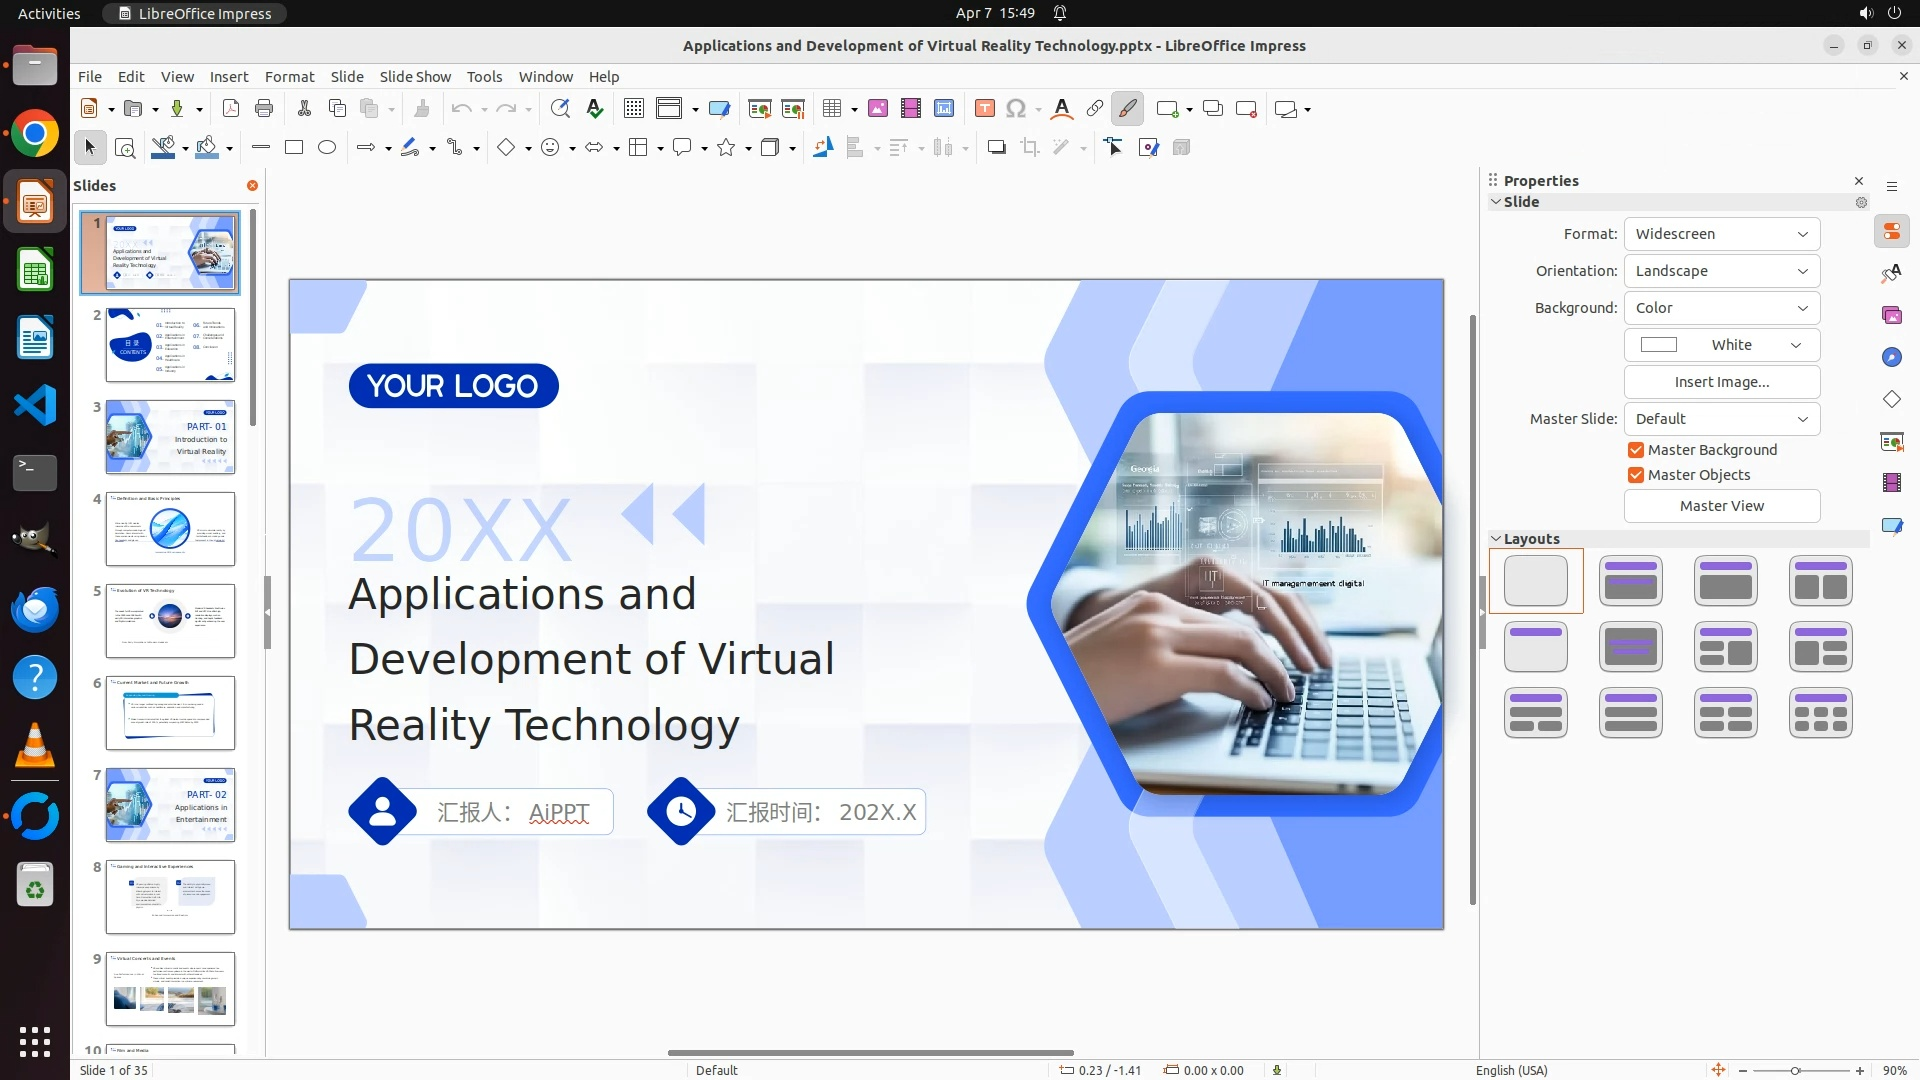
Task: Collapse the Layouts section
Action: tap(1497, 539)
